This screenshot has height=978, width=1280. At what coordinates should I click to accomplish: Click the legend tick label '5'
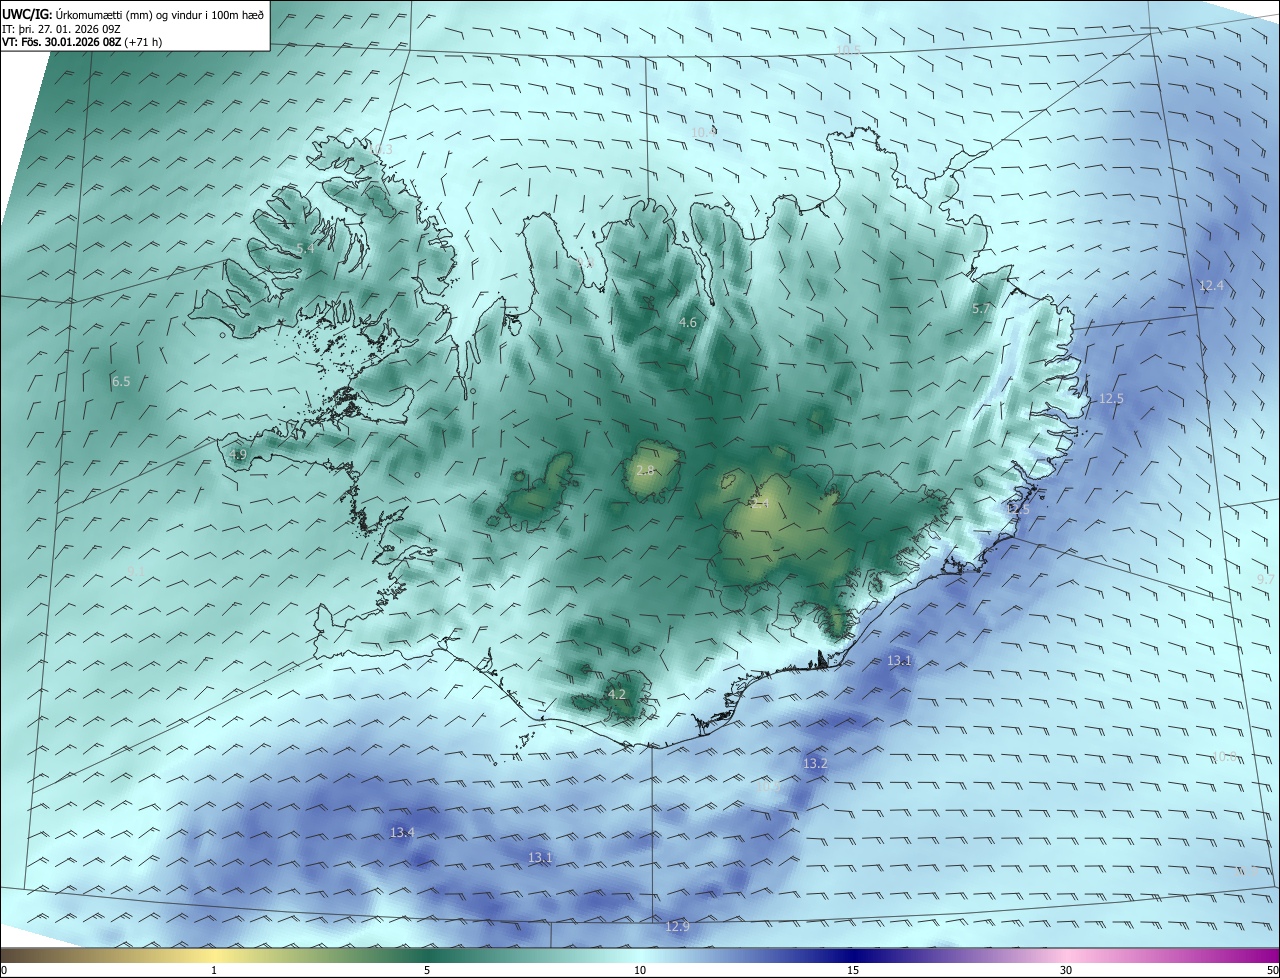(x=427, y=970)
